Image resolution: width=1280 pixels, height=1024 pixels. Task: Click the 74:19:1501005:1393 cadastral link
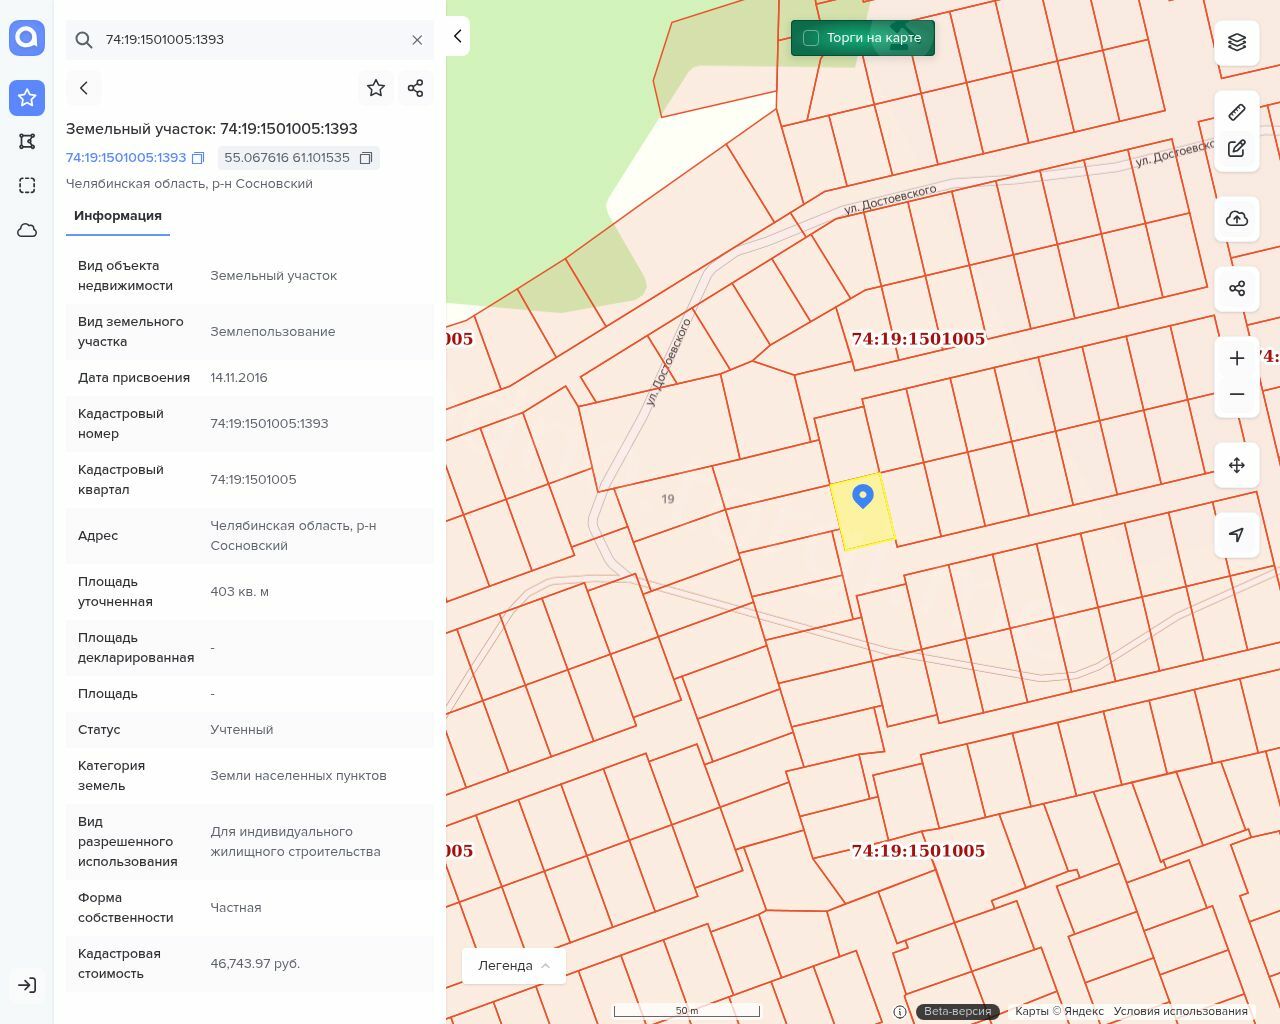point(126,158)
